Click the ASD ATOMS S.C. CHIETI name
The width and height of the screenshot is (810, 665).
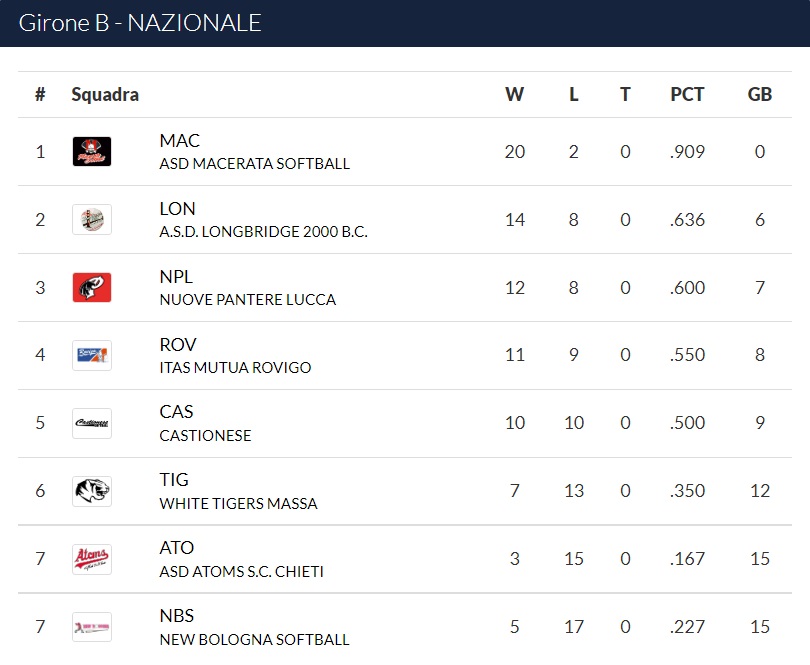(242, 571)
